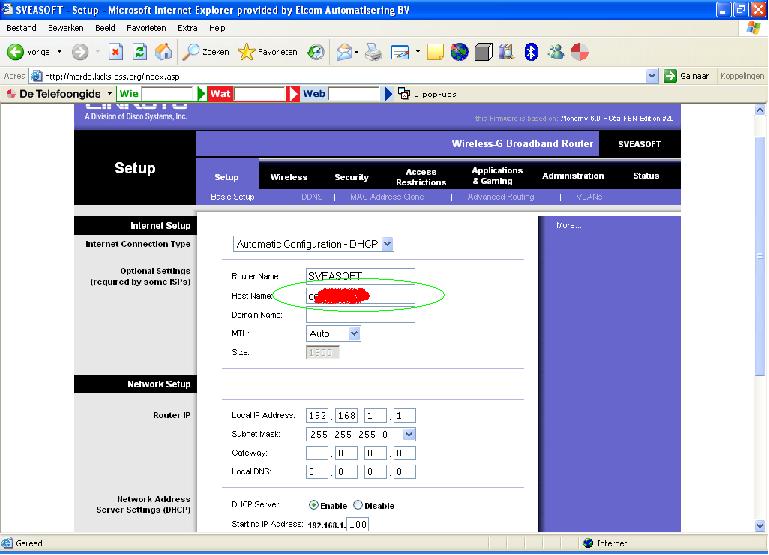The image size is (769, 555).
Task: Click the Refresh page icon
Action: pos(140,51)
